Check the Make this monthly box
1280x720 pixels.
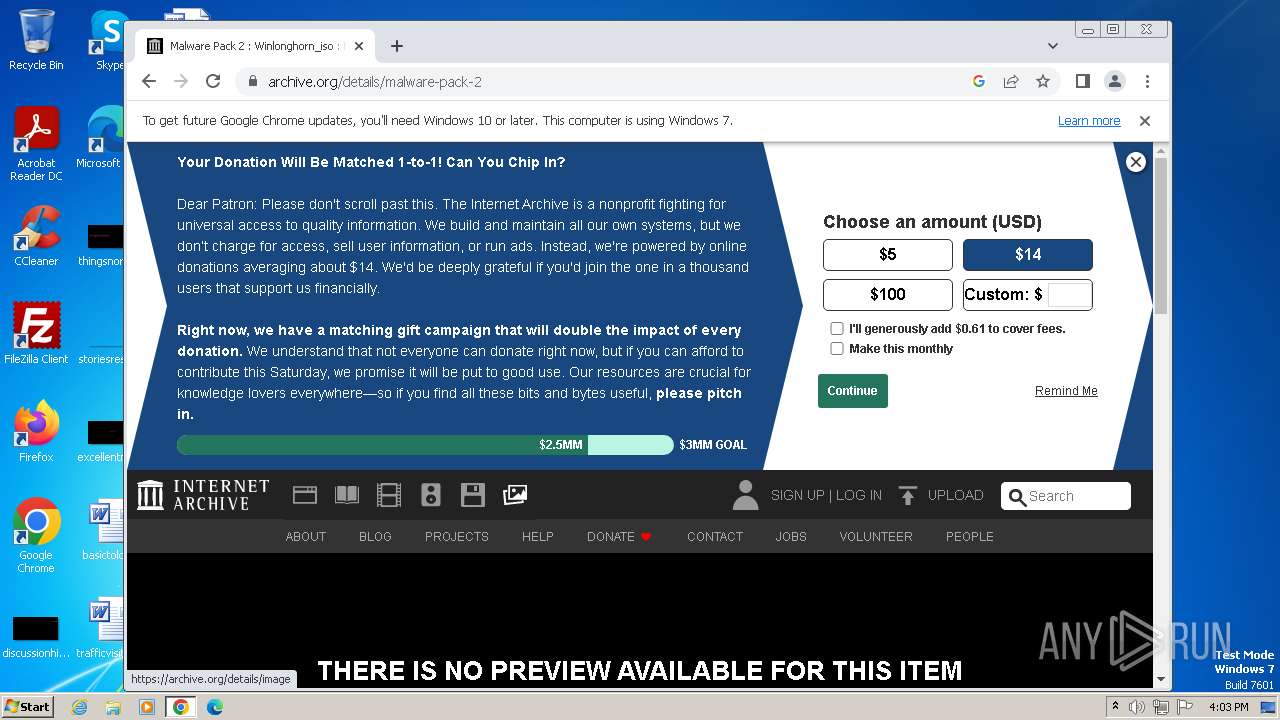837,348
